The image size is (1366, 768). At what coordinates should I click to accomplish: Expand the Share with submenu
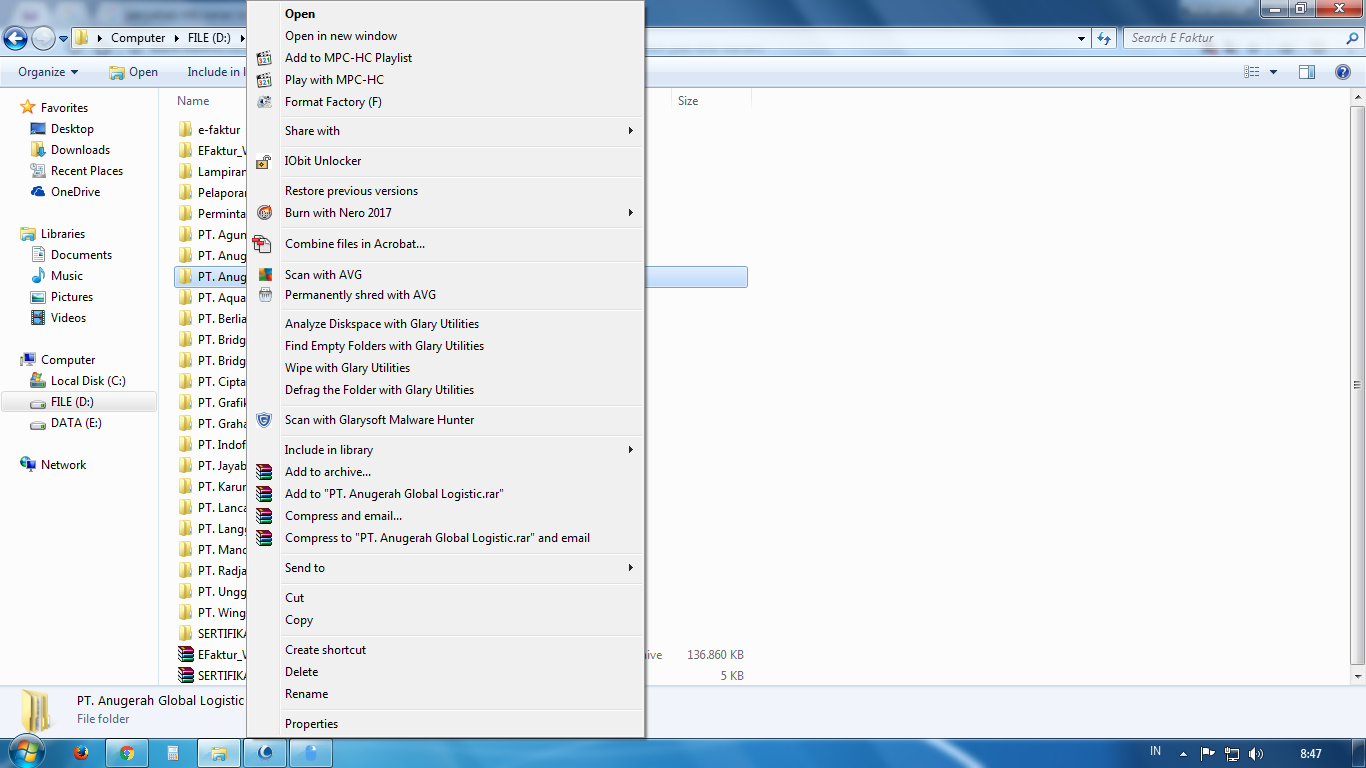pyautogui.click(x=631, y=131)
